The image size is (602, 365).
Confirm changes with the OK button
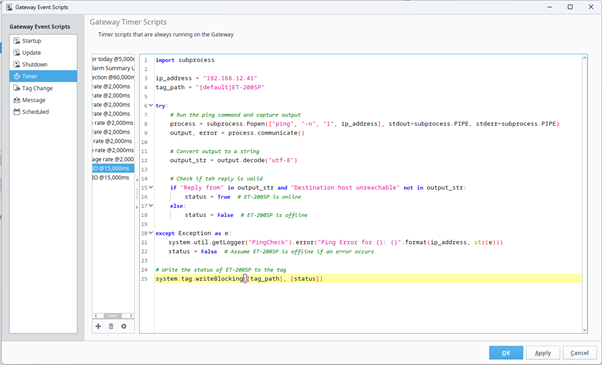pos(506,353)
